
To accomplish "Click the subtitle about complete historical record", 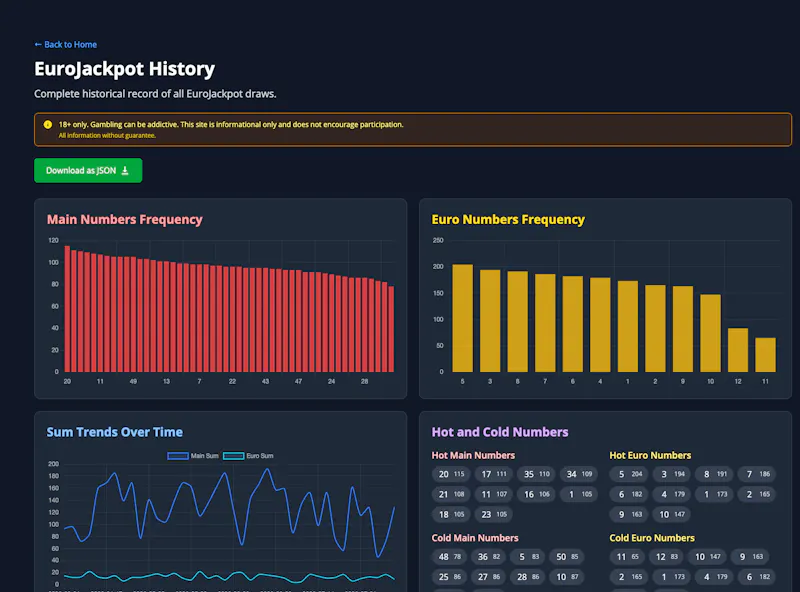I will pos(155,94).
